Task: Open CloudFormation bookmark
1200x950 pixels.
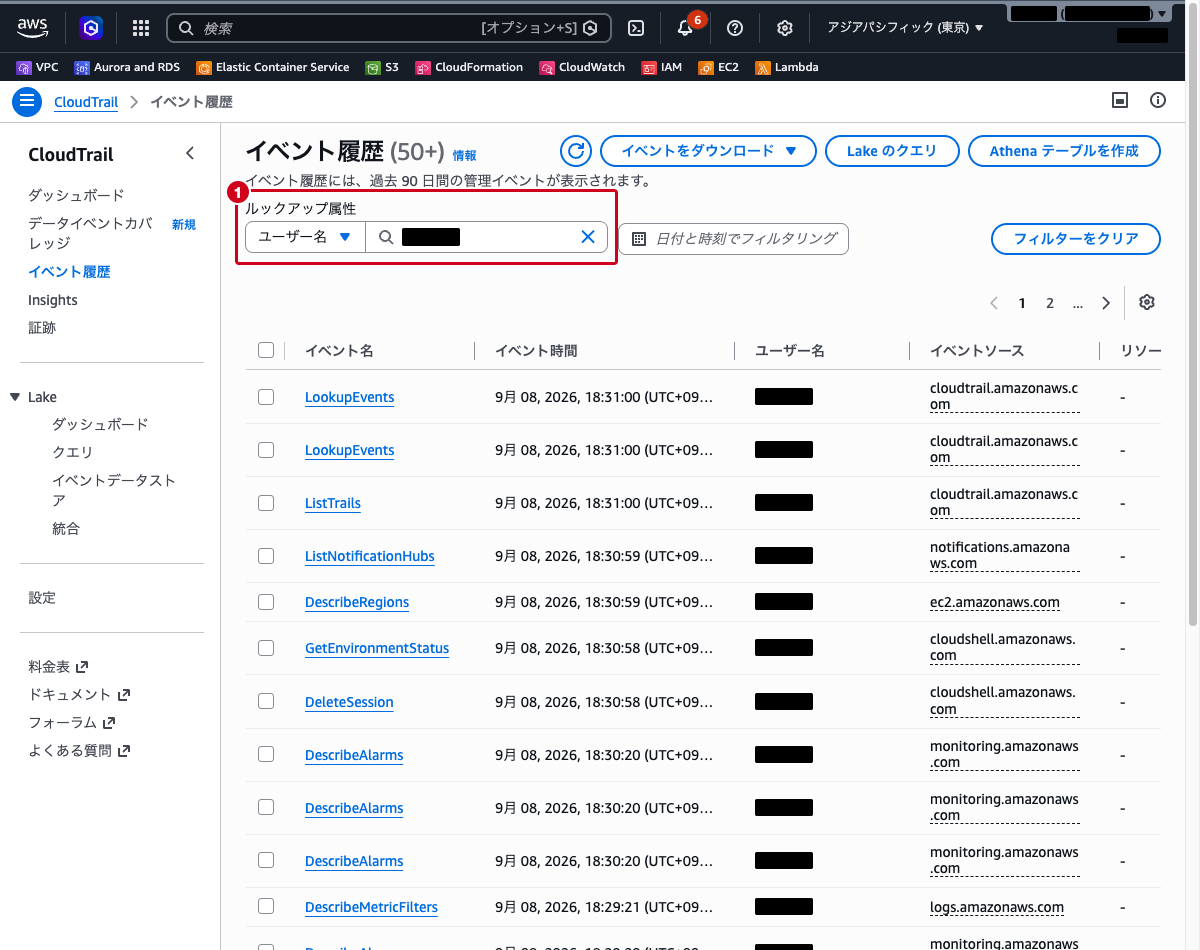Action: point(469,67)
